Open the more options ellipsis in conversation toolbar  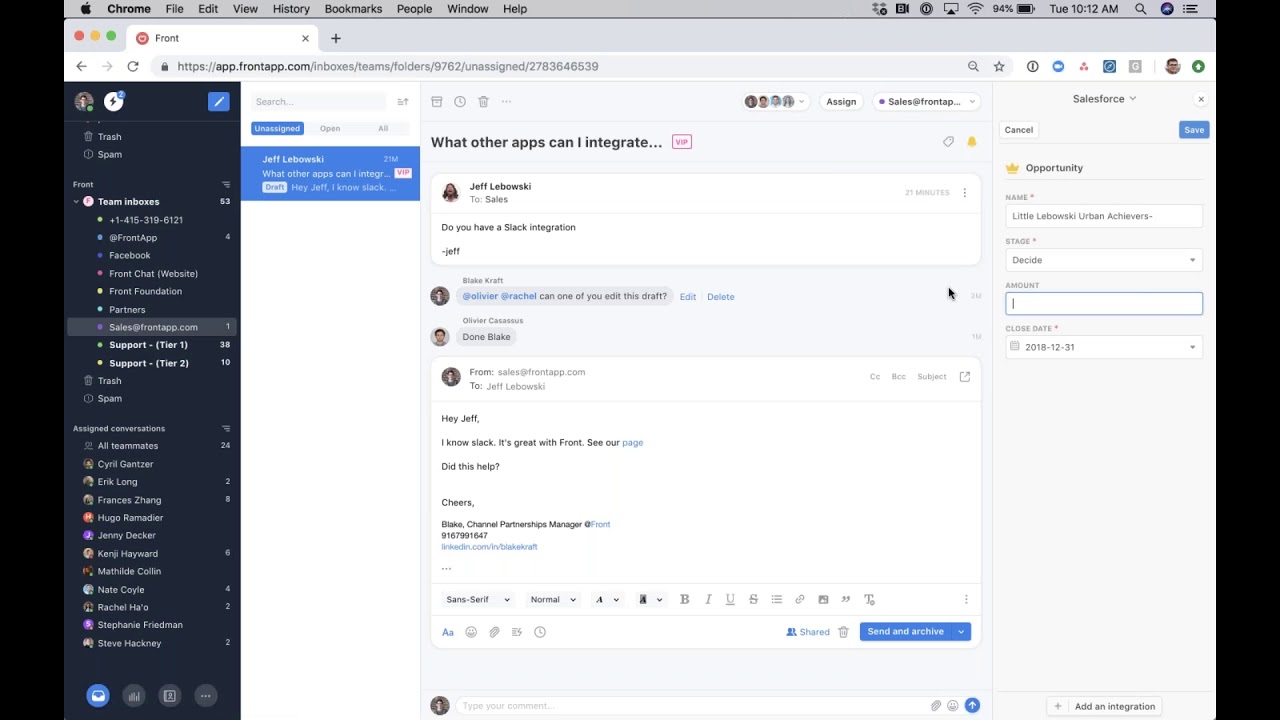(506, 101)
